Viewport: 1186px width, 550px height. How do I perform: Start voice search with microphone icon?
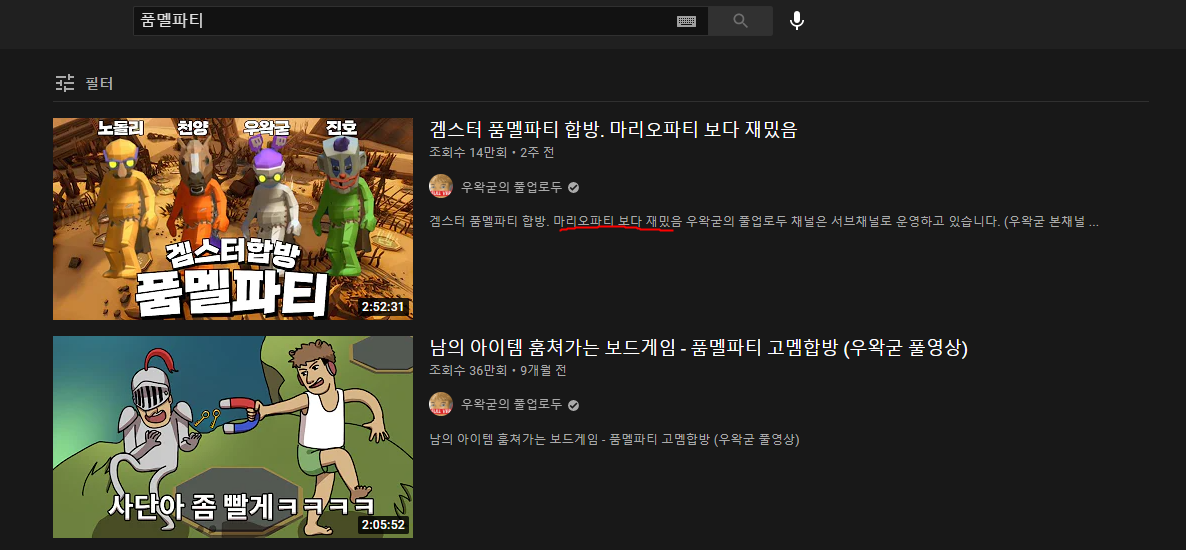796,21
